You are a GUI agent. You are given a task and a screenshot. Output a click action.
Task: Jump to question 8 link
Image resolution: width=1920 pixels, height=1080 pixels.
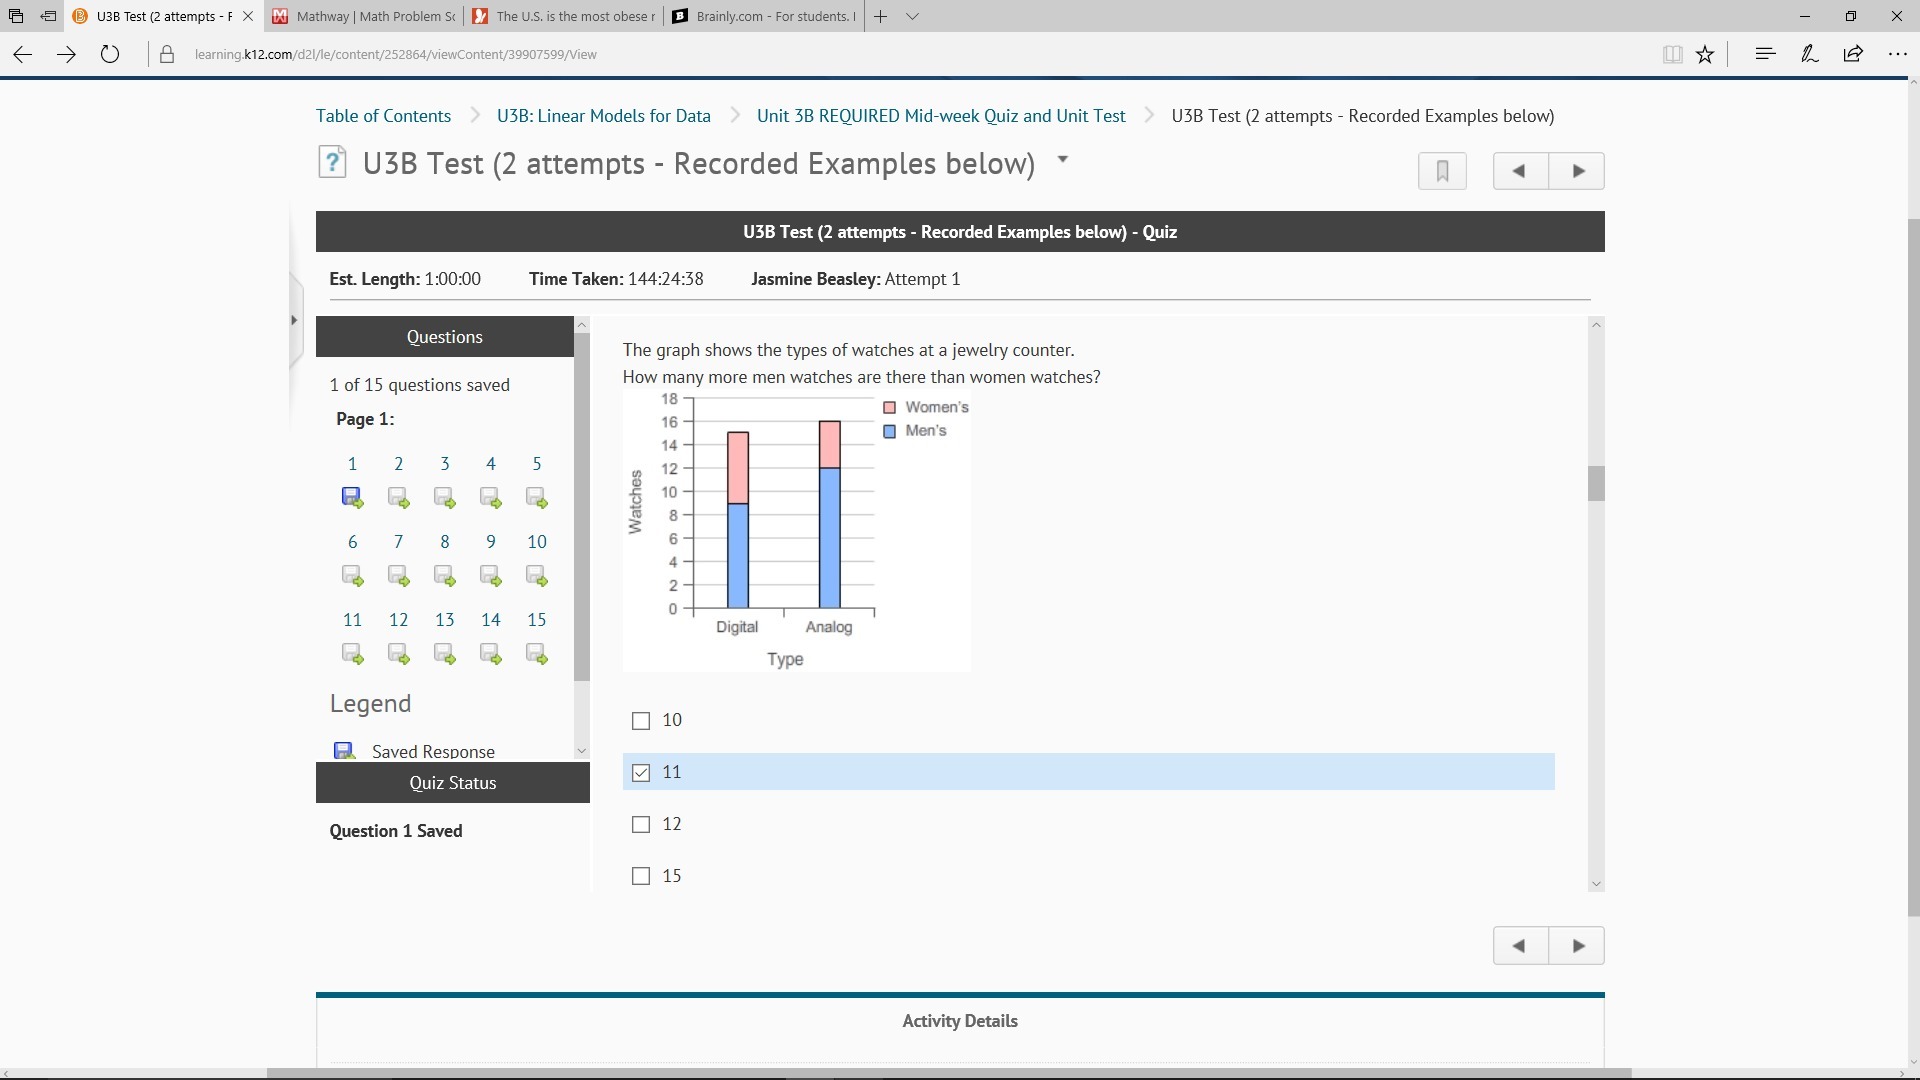point(445,542)
